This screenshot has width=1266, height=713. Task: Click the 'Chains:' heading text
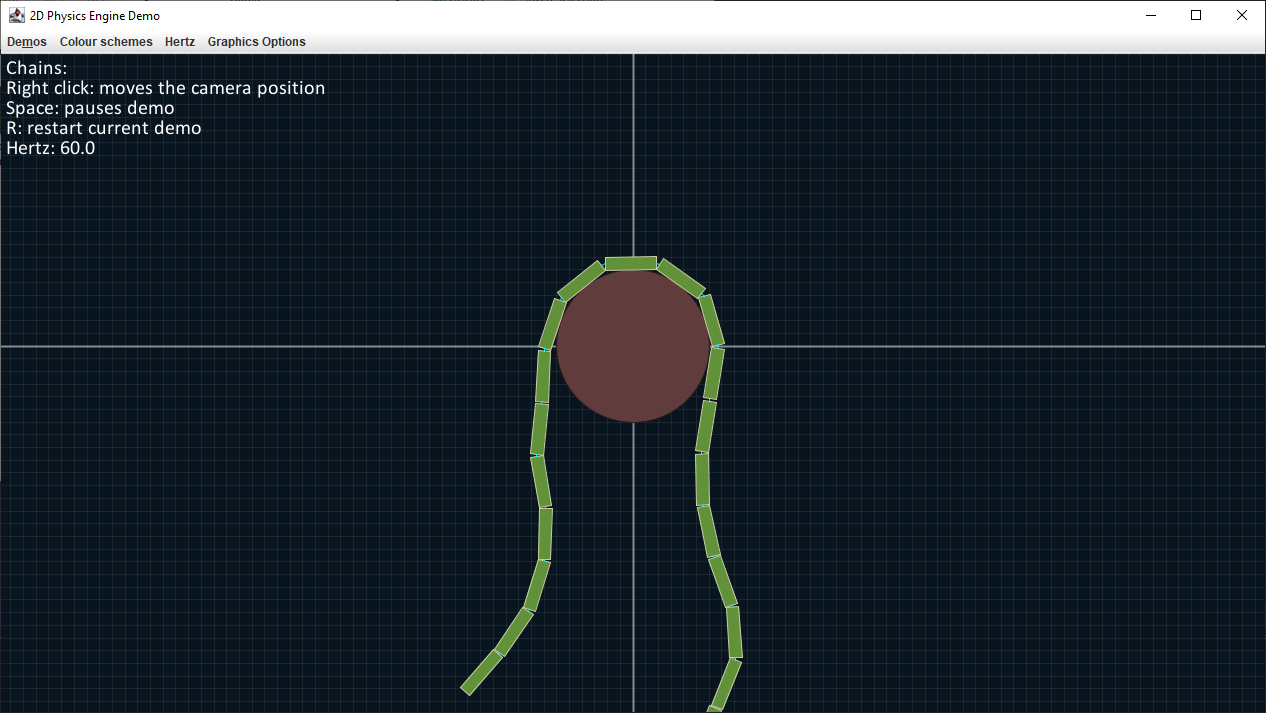(x=37, y=67)
